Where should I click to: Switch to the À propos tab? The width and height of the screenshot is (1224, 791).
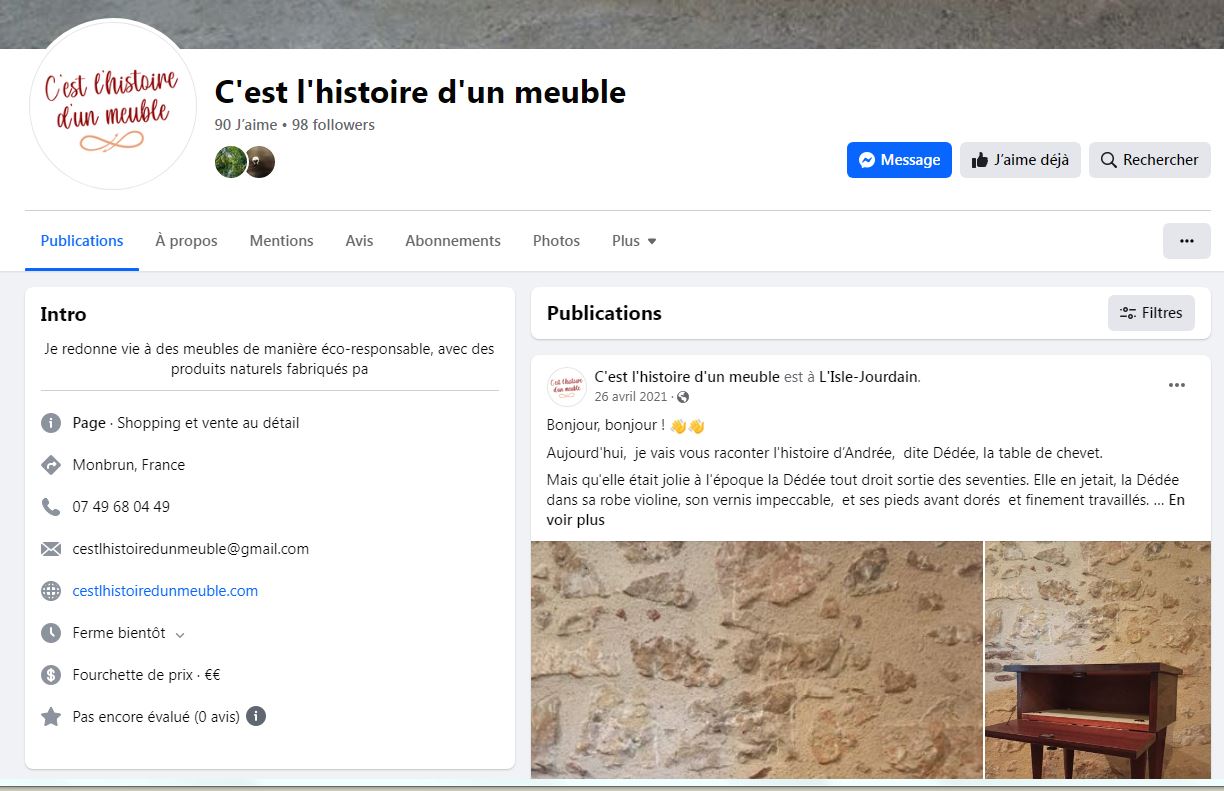186,241
